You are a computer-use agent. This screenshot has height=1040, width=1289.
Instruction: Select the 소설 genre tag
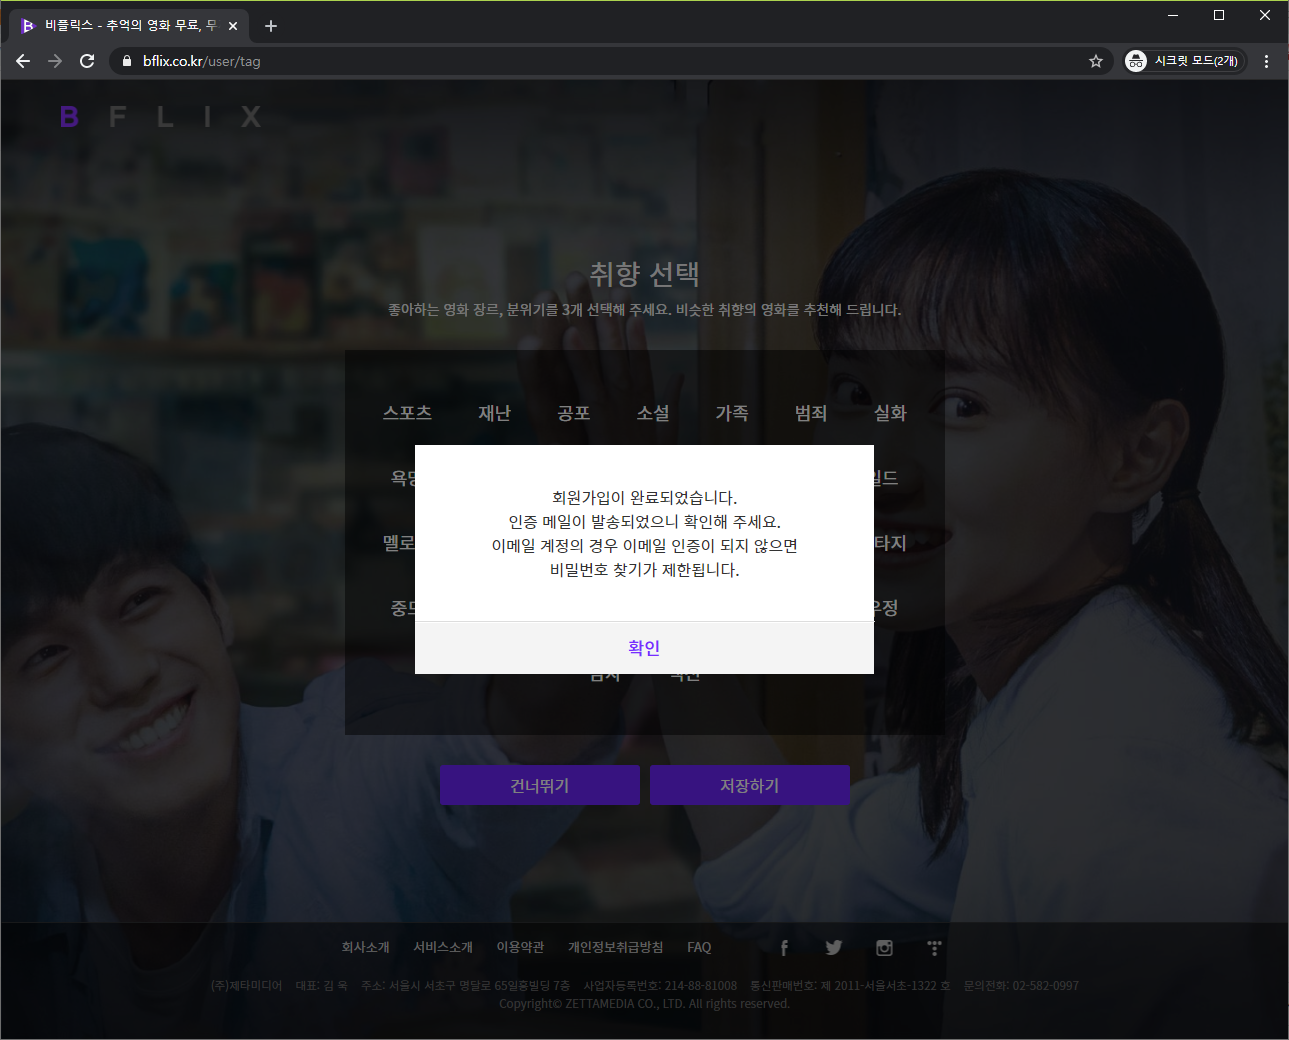point(653,413)
